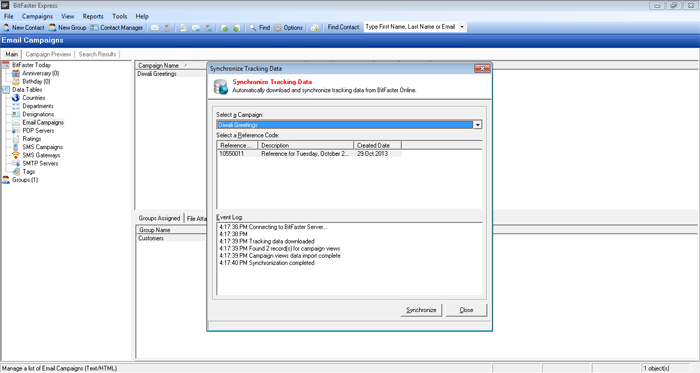The height and width of the screenshot is (373, 700).
Task: Select Data Tables tree node
Action: click(x=27, y=90)
